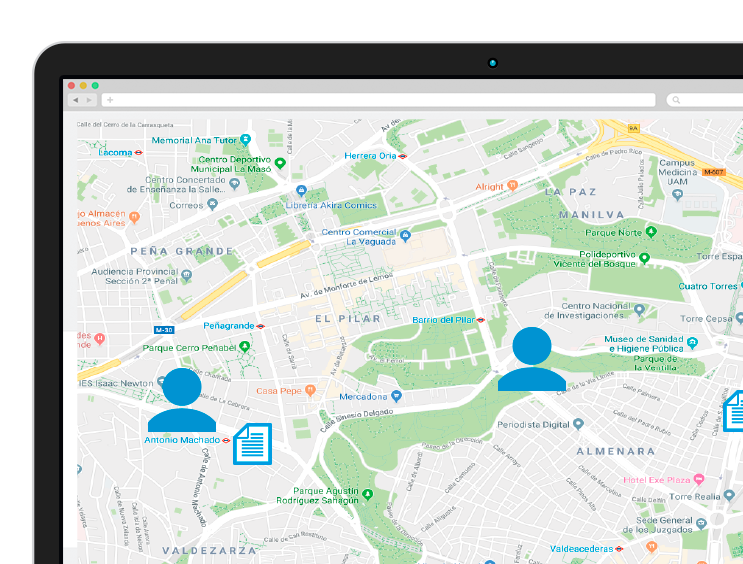The height and width of the screenshot is (564, 743).
Task: Click Centro Deportivo Municipal La Masó pin
Action: pos(280,163)
